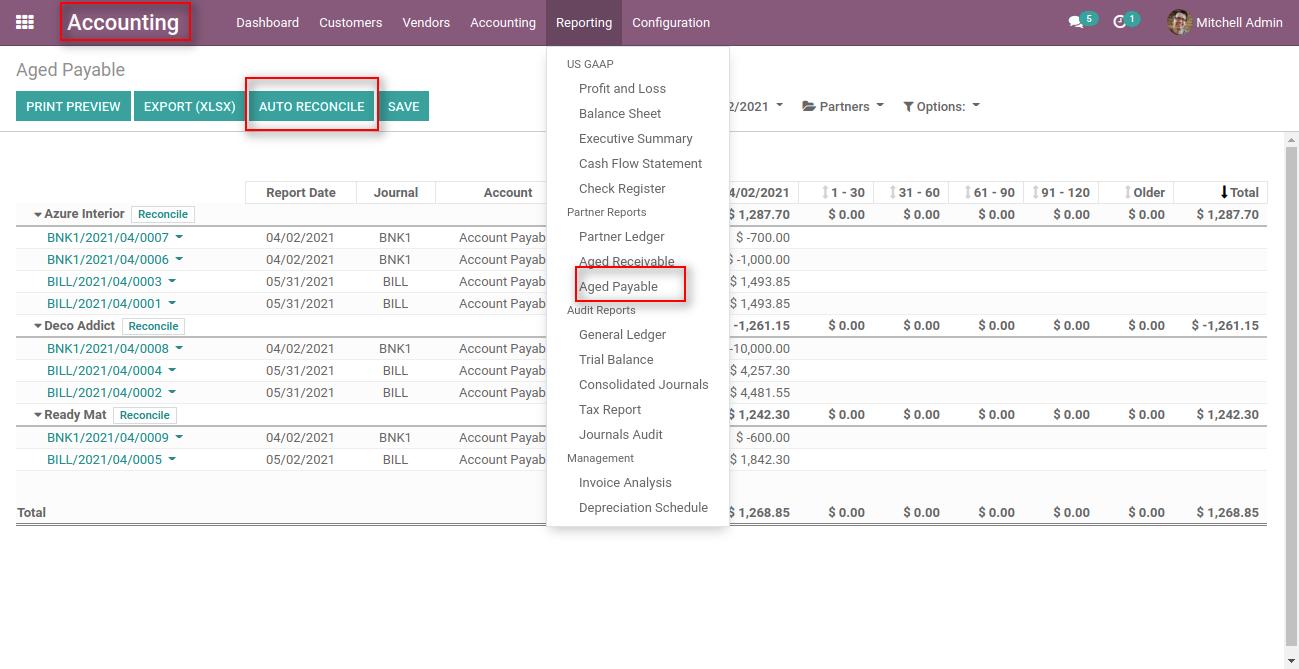
Task: Open the activities clock icon
Action: pos(1119,22)
